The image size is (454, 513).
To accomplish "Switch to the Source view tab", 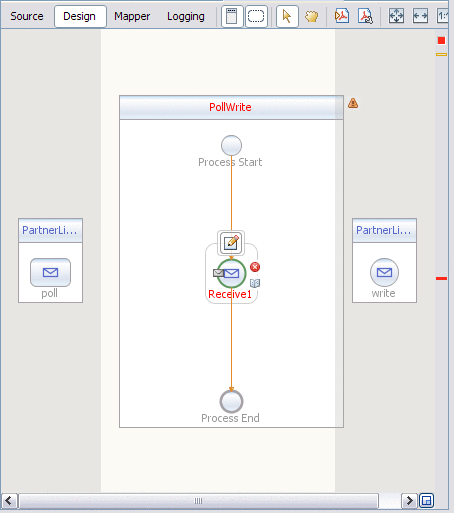I will [27, 16].
